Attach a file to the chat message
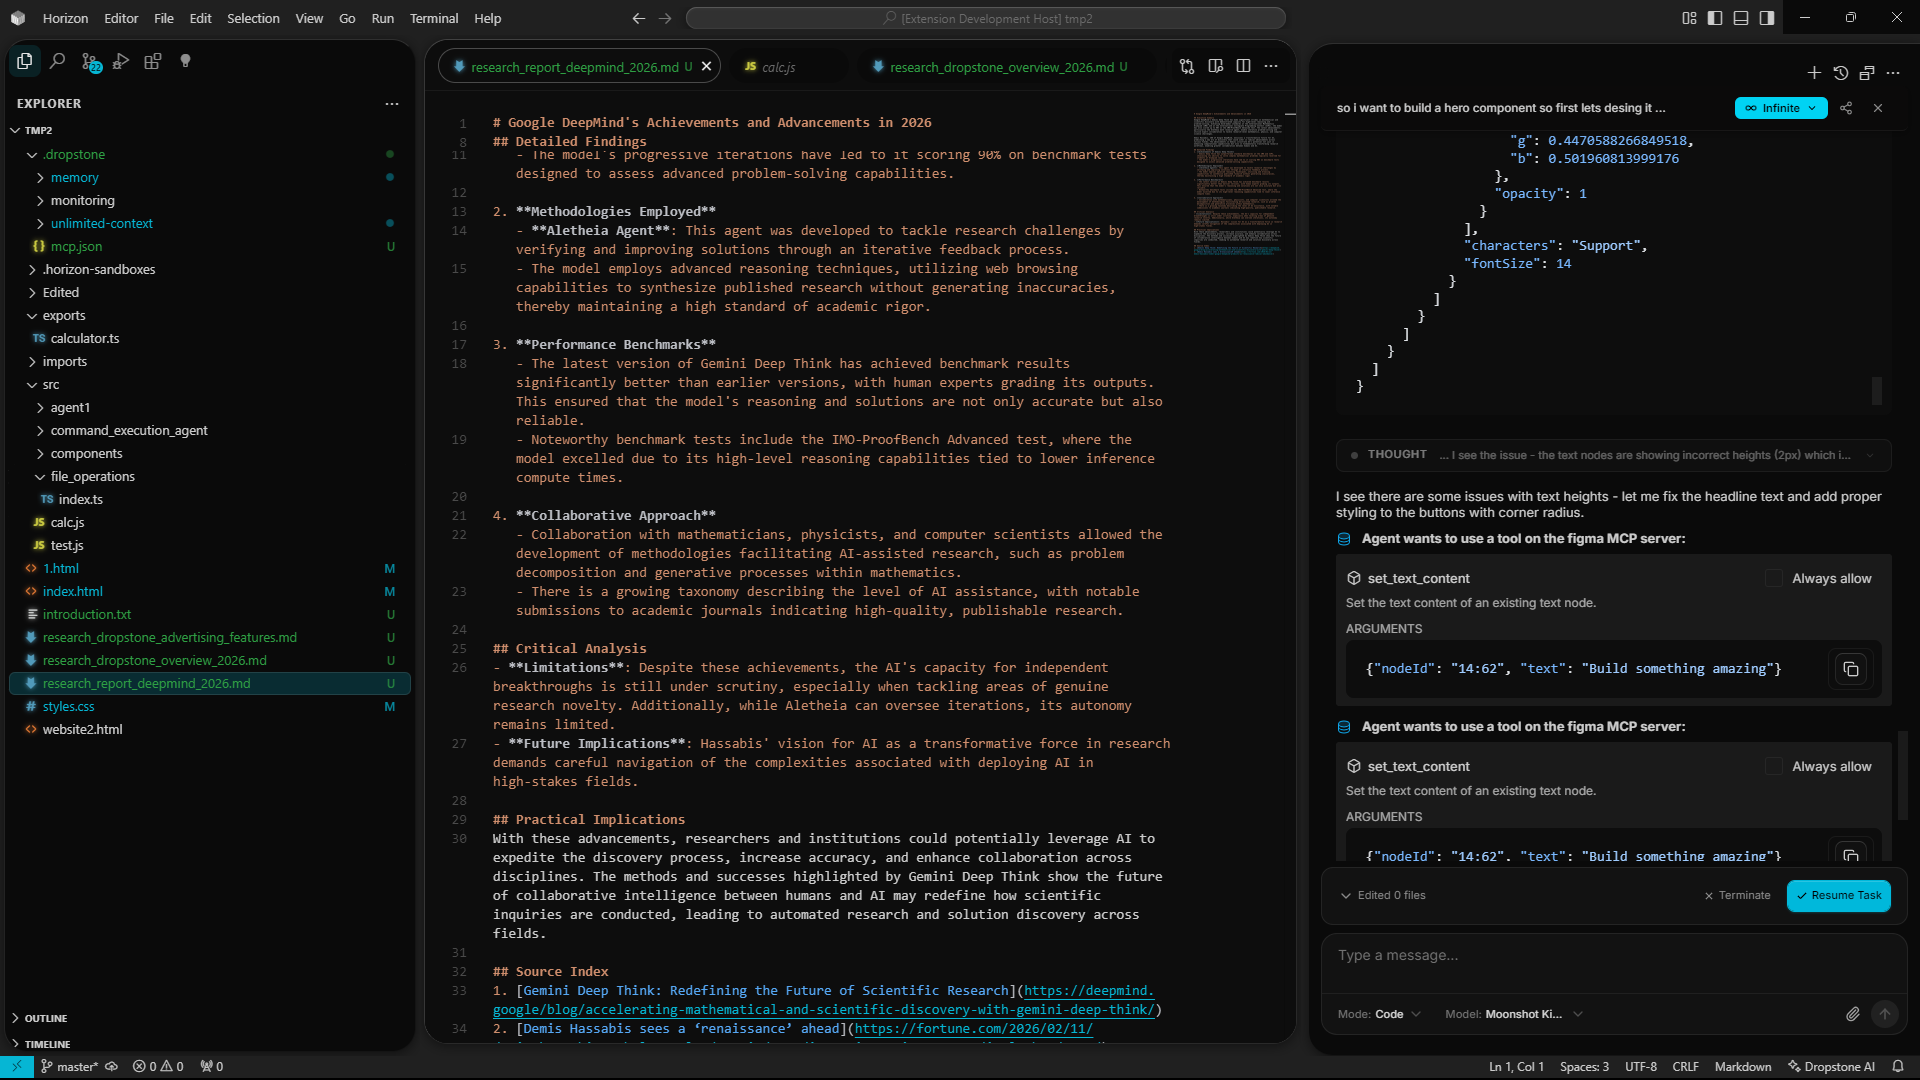1920x1080 pixels. pyautogui.click(x=1852, y=1013)
